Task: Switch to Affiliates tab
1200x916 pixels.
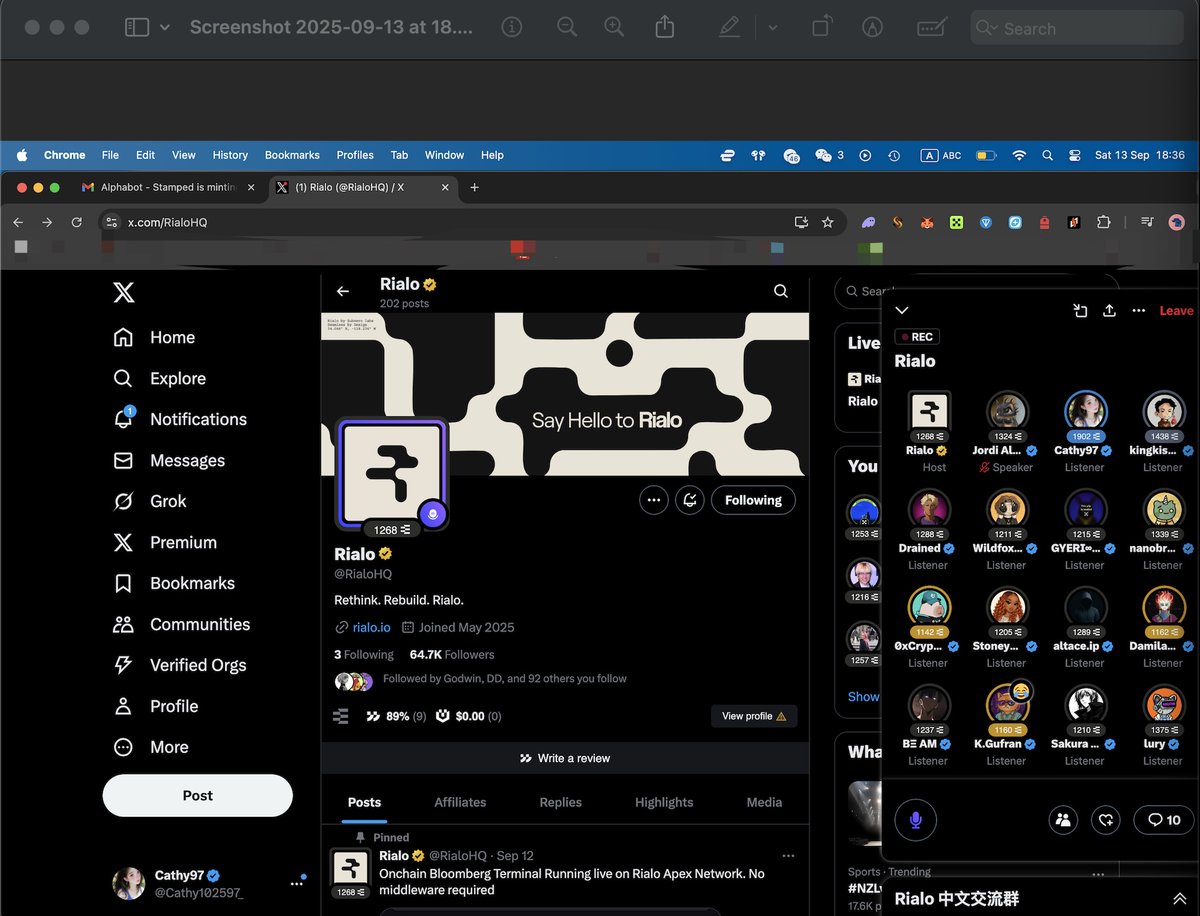Action: [x=460, y=802]
